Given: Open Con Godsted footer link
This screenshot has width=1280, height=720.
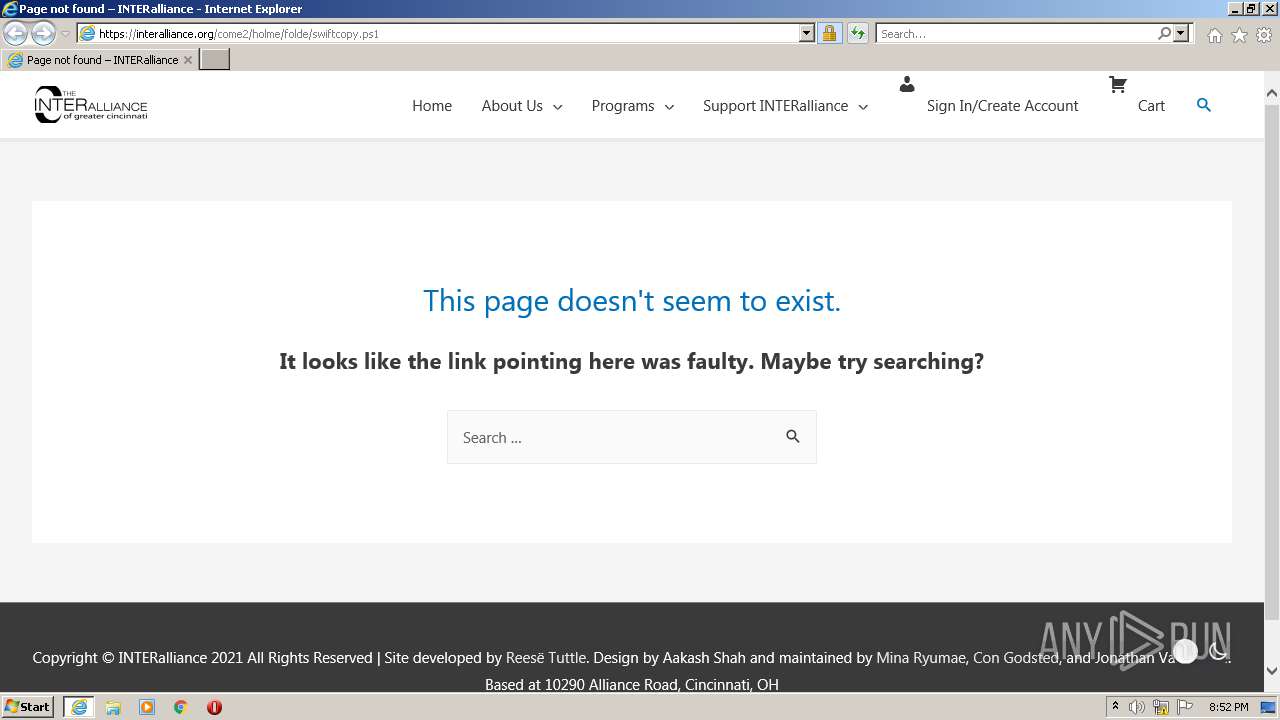Looking at the screenshot, I should click(x=1015, y=657).
